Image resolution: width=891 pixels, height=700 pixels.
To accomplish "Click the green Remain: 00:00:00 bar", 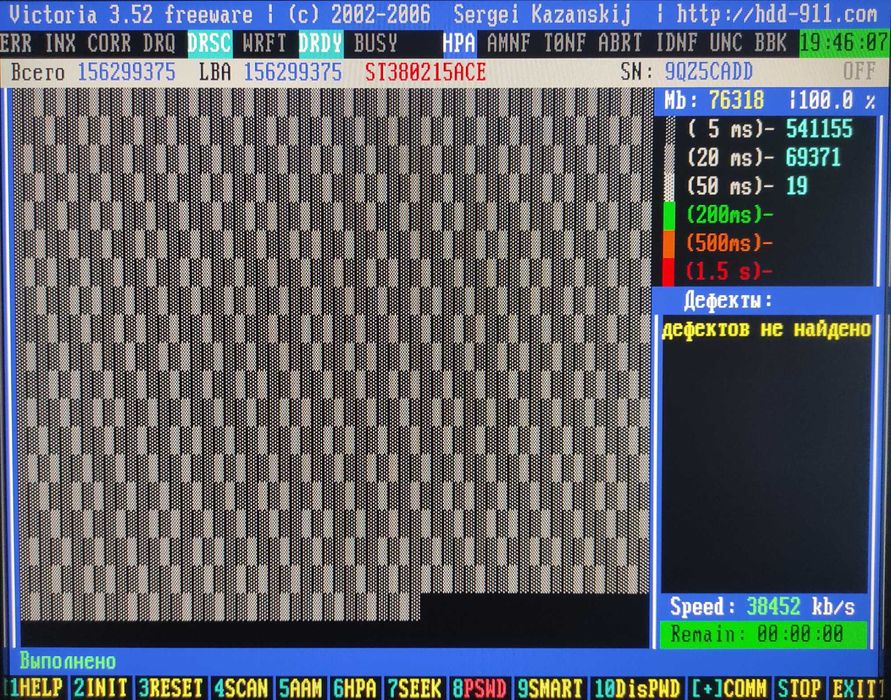I will (763, 634).
